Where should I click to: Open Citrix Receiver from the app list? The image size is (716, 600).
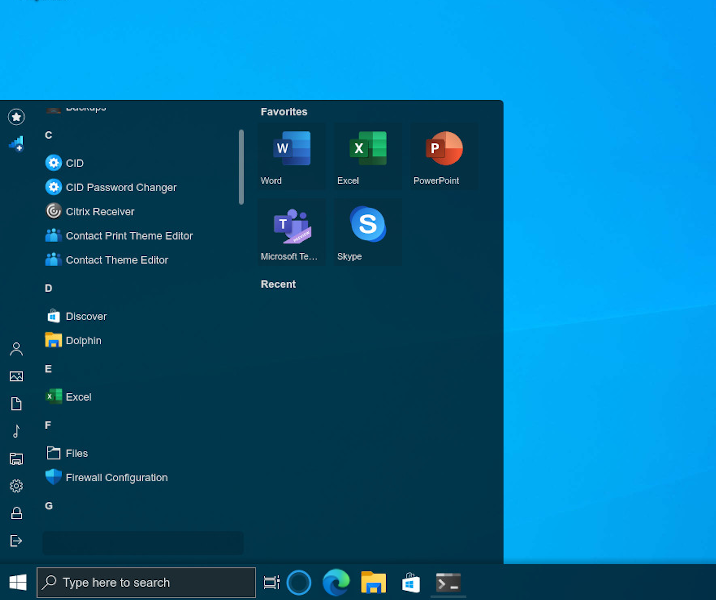(x=99, y=212)
